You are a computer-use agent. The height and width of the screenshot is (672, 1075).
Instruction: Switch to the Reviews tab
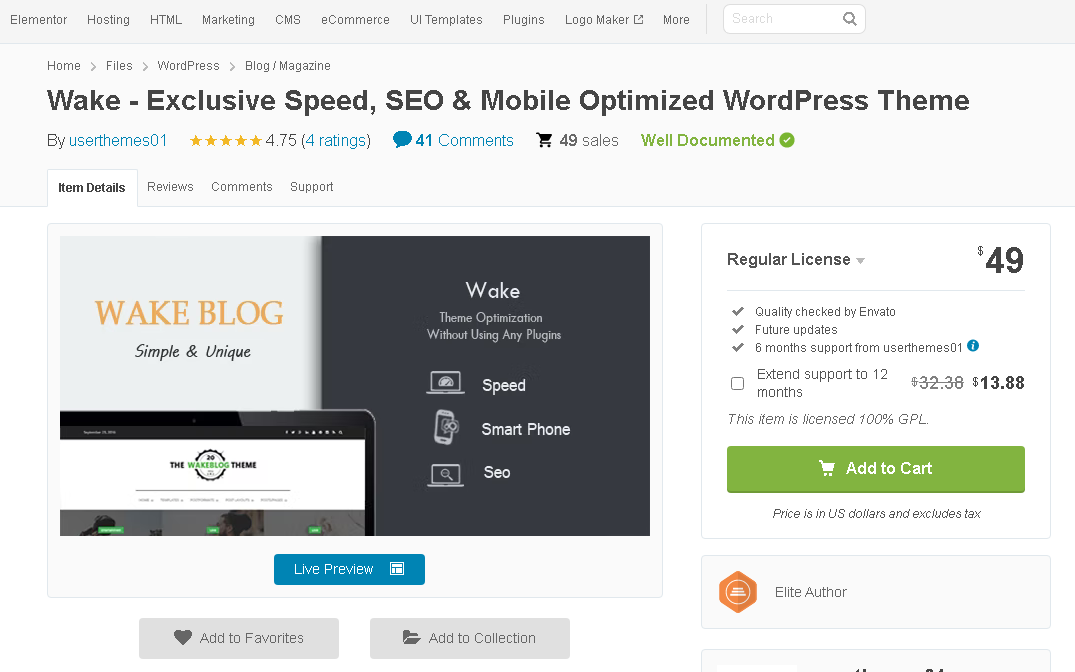pyautogui.click(x=170, y=187)
